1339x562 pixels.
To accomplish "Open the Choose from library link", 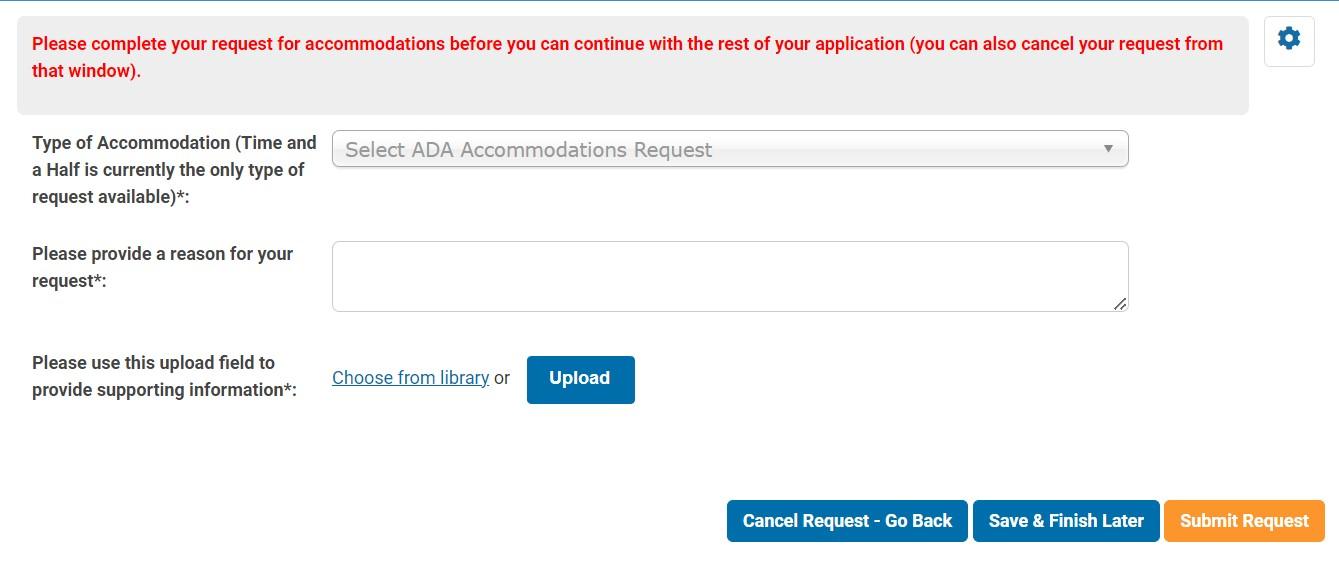I will point(410,377).
